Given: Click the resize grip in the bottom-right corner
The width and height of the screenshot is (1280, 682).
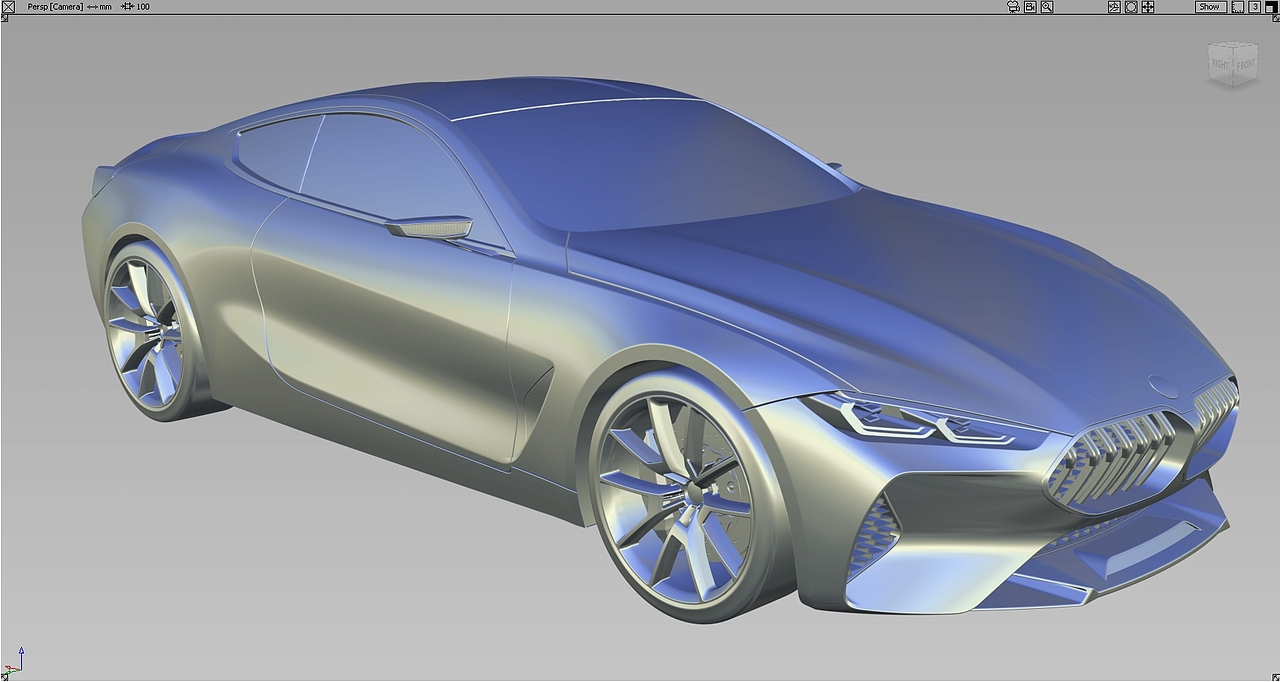Looking at the screenshot, I should pos(1275,677).
